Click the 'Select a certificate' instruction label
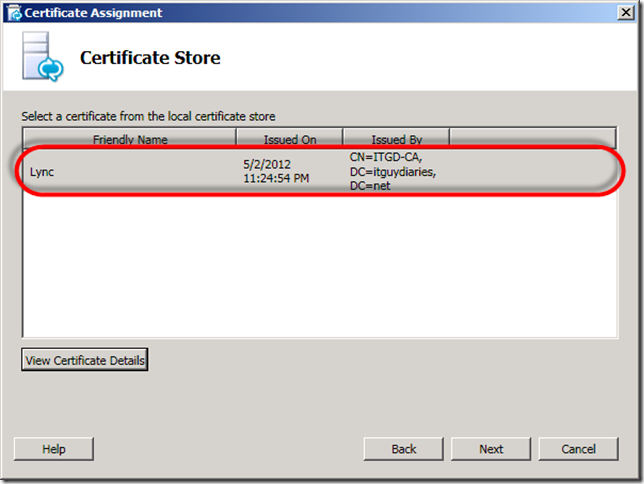Screen dimensions: 644x484 [148, 117]
